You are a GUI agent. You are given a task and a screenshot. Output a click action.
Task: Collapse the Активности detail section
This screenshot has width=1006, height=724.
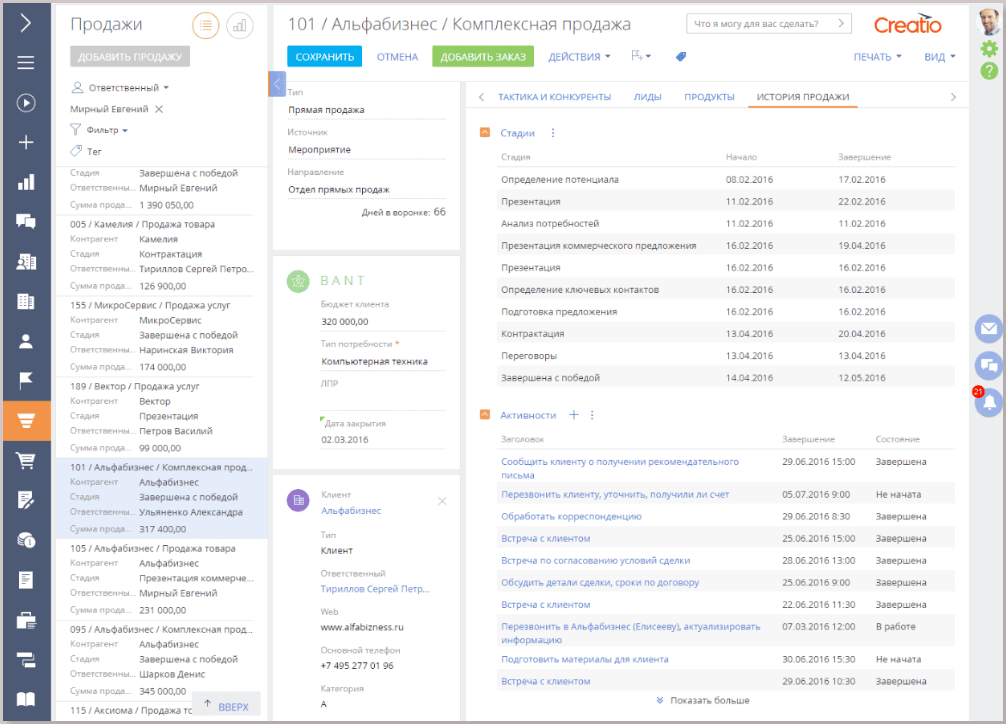click(484, 415)
